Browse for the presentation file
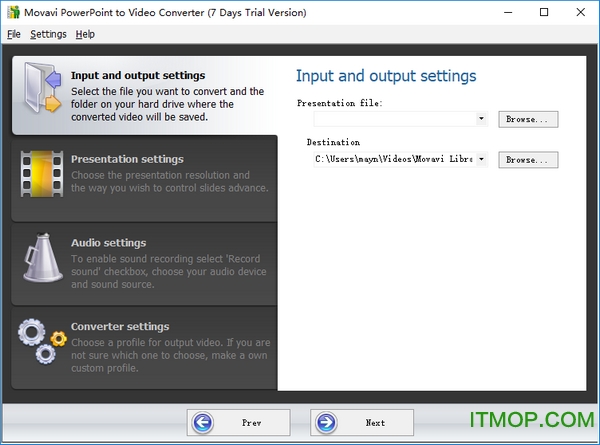The width and height of the screenshot is (600, 445). [527, 119]
